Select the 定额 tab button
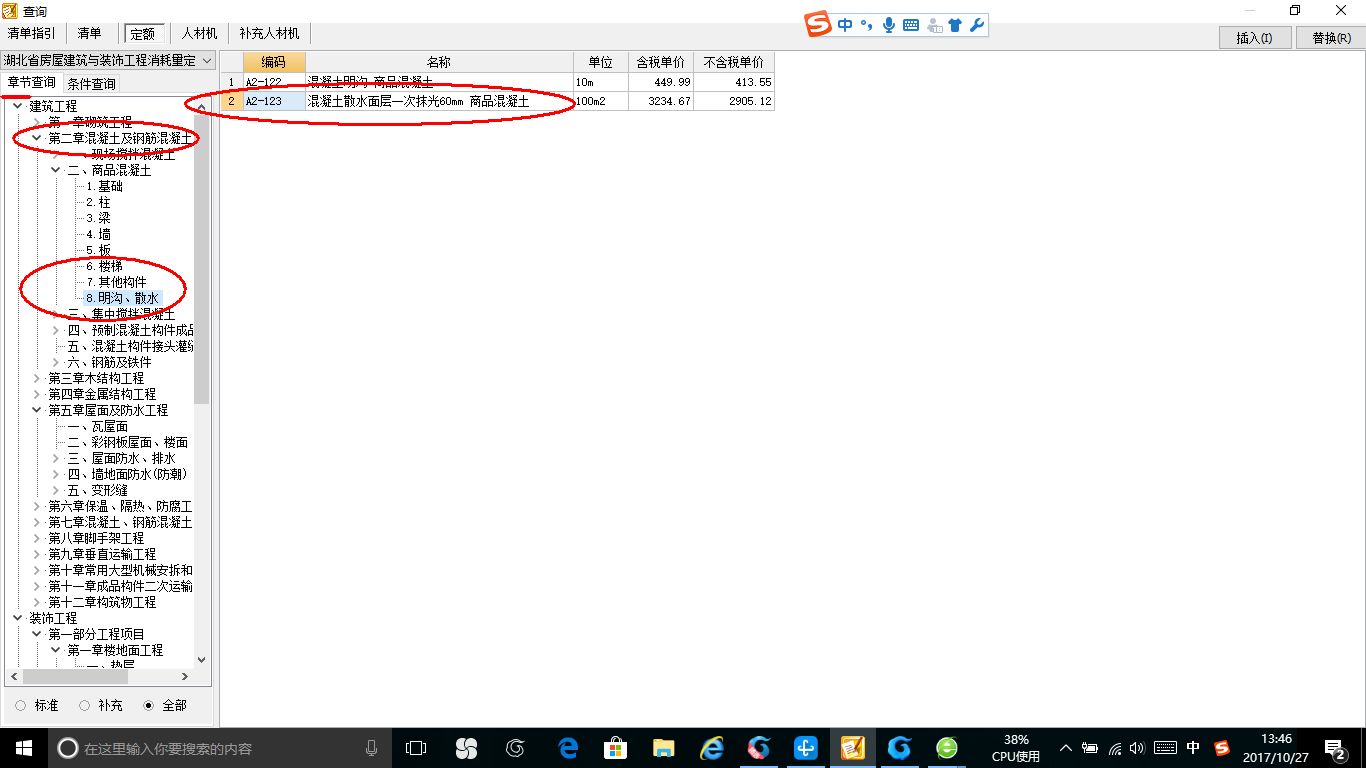1366x768 pixels. tap(143, 34)
